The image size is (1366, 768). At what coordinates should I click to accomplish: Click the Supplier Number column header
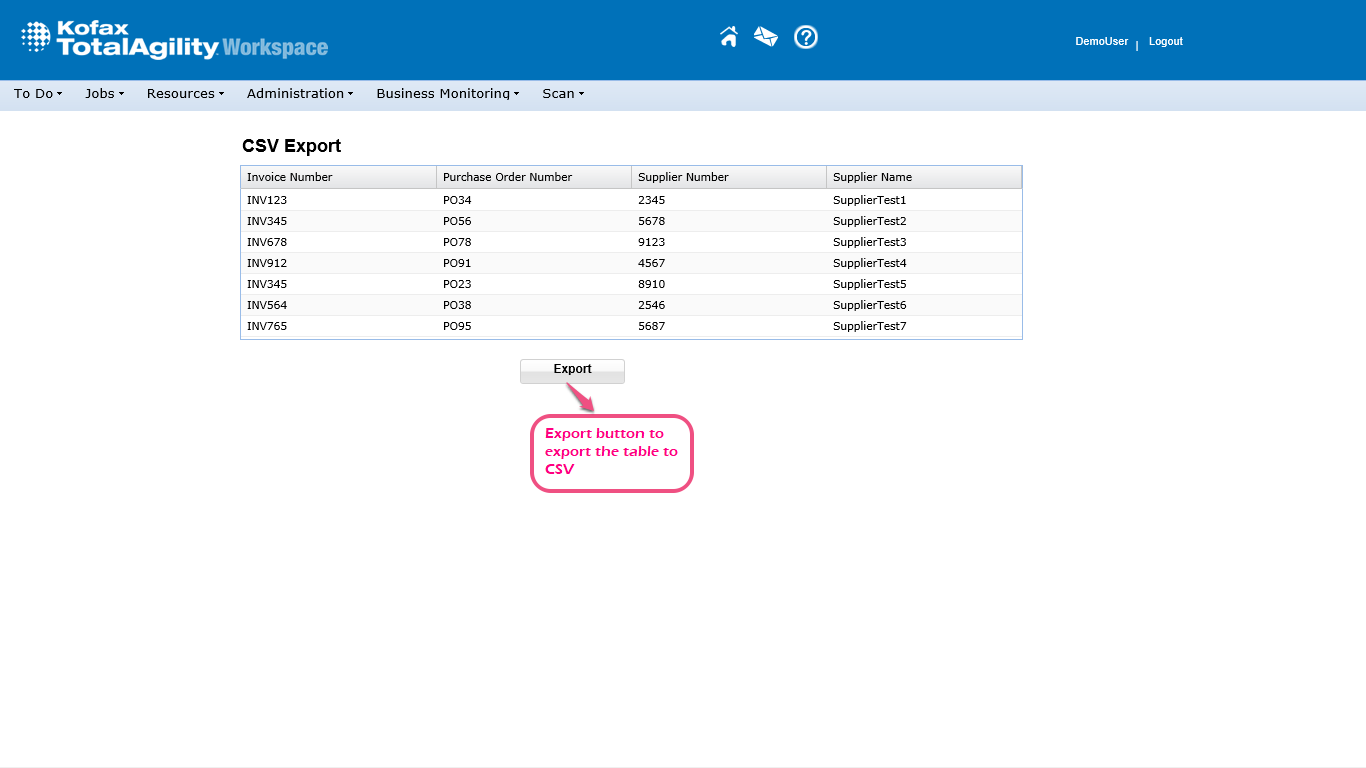click(683, 177)
